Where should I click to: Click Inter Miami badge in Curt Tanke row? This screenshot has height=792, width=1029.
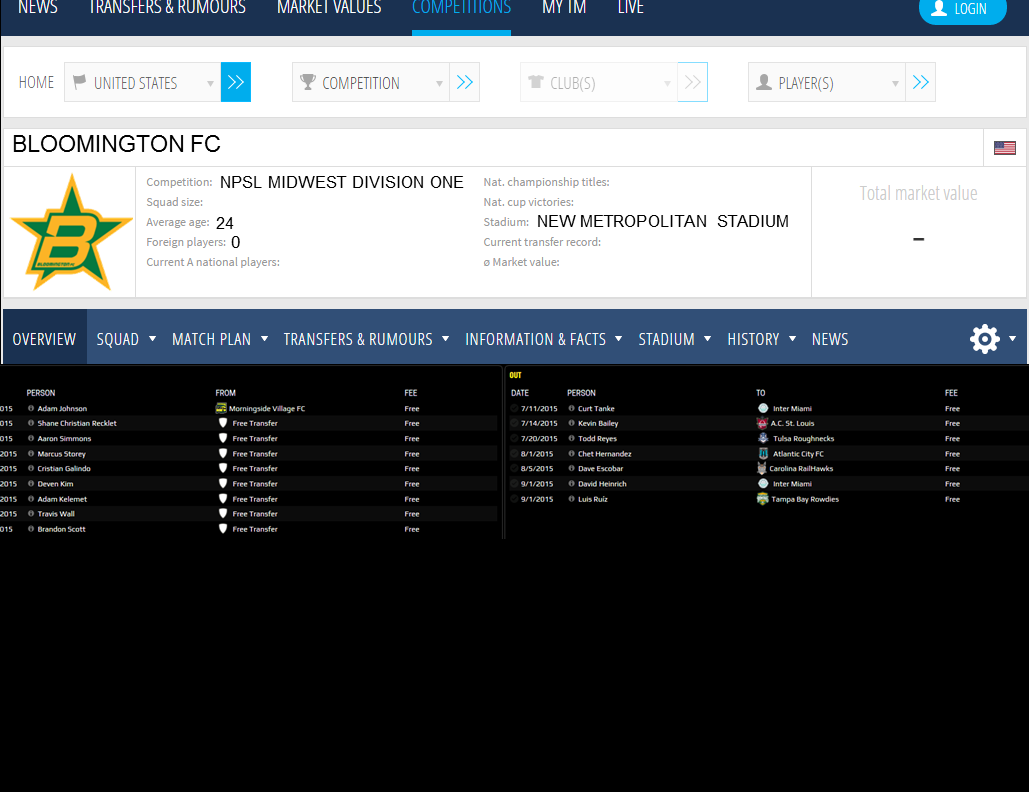[x=763, y=408]
